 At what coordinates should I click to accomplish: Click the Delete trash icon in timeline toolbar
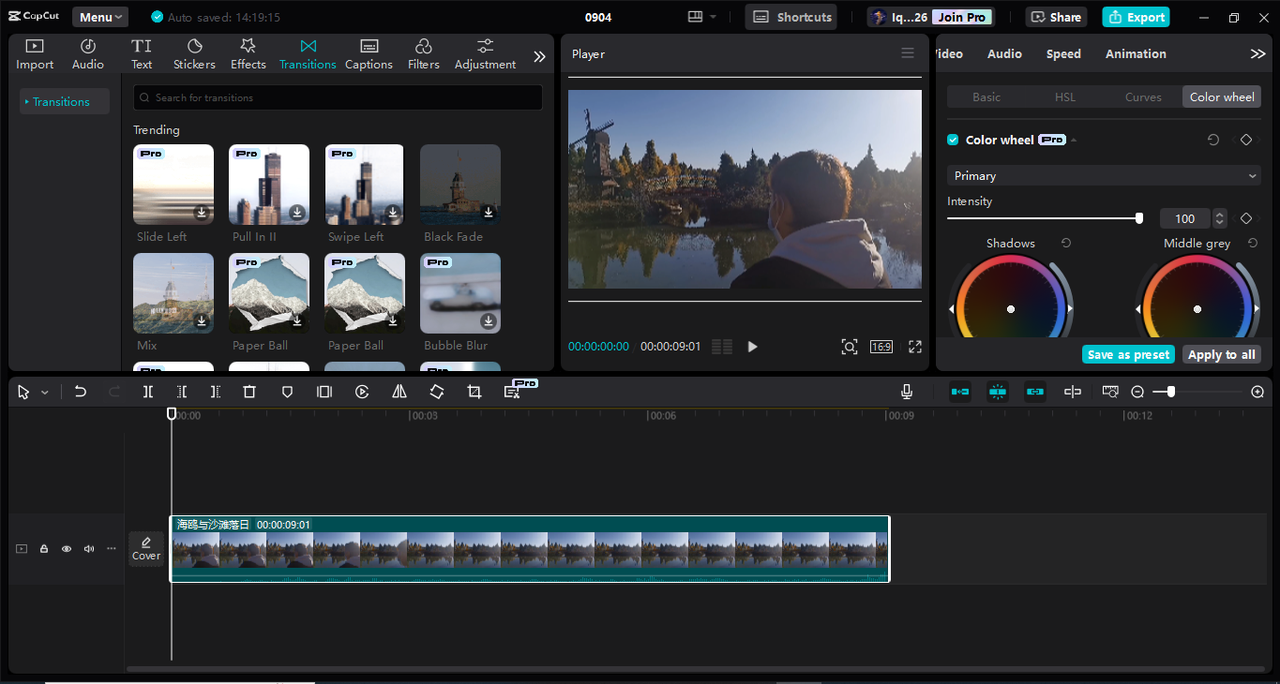point(250,392)
